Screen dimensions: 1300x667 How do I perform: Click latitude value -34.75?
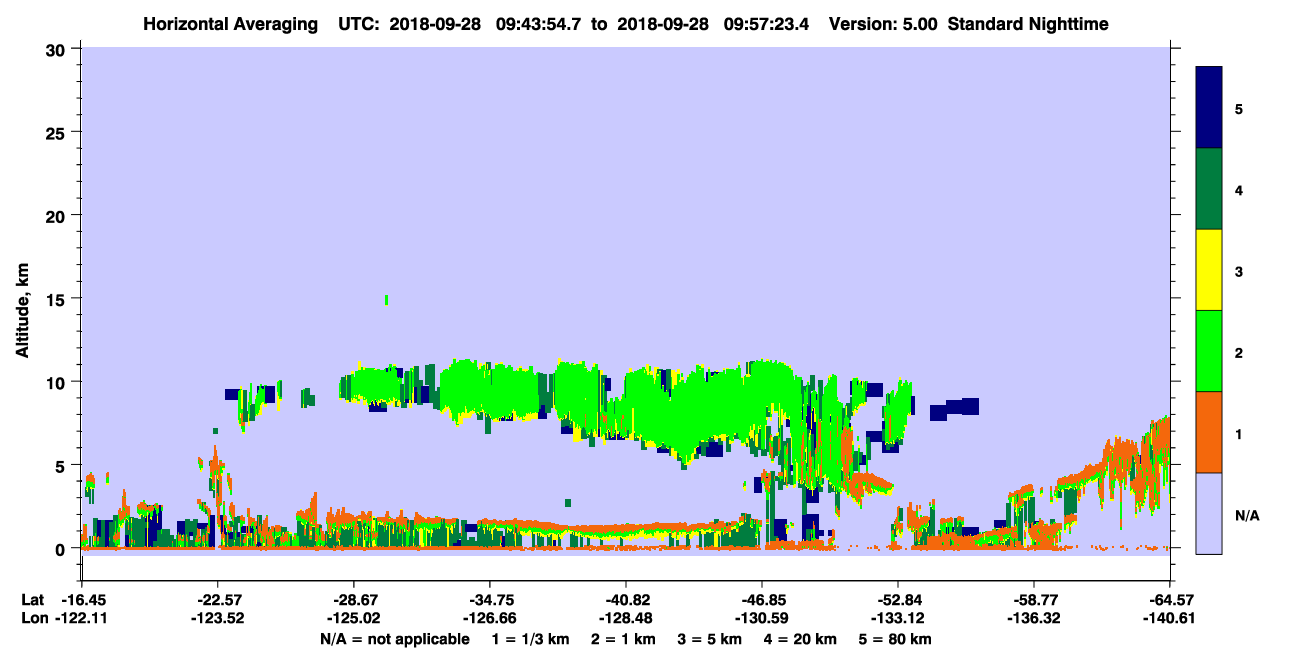click(490, 600)
